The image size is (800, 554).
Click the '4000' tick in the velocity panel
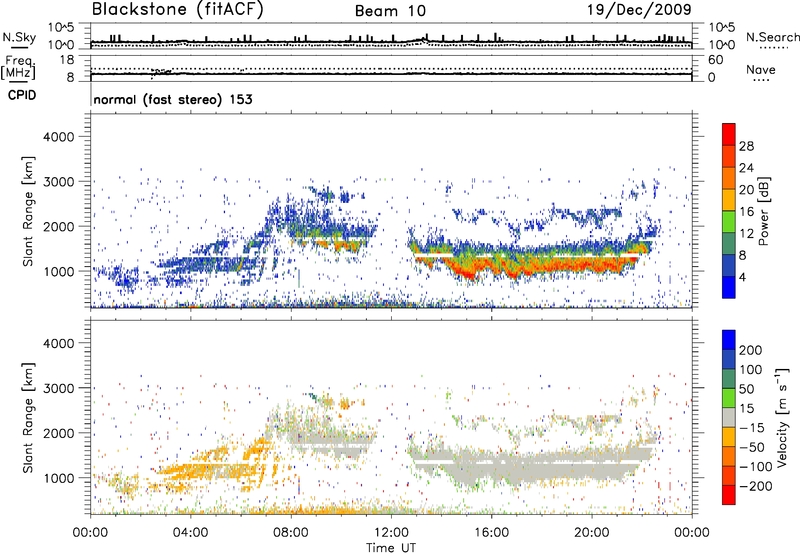58,343
